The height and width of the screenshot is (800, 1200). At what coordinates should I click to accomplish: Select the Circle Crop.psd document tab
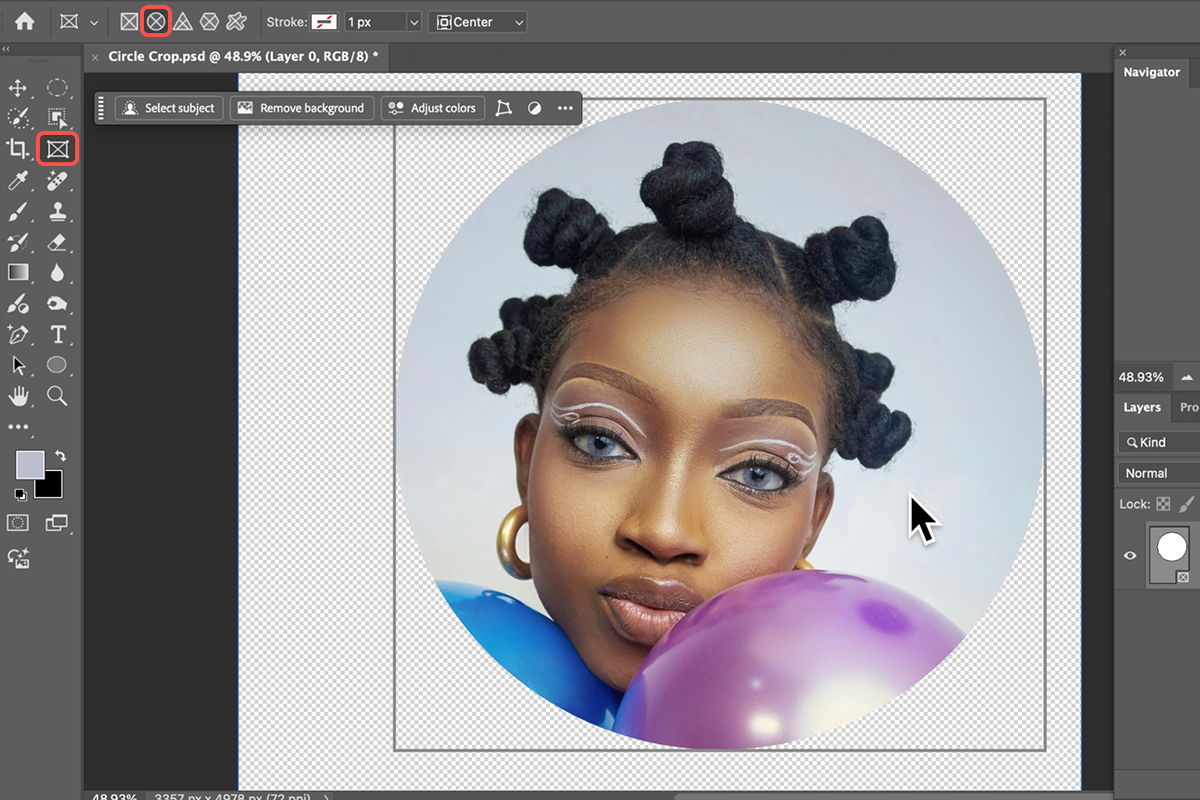242,57
